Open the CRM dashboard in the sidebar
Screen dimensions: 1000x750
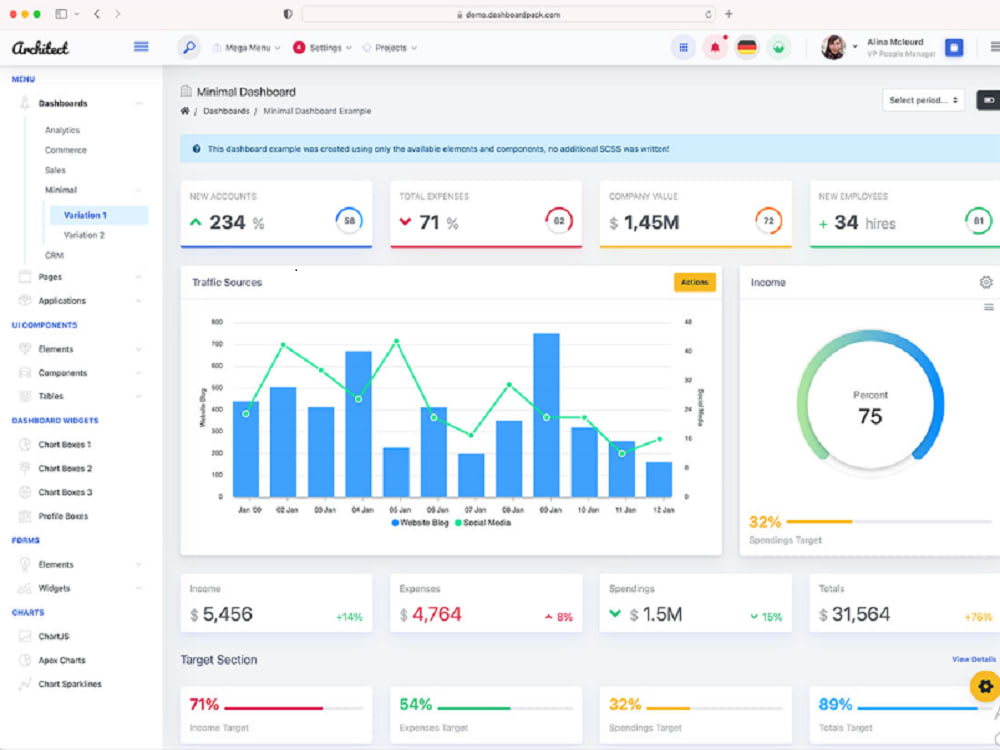click(54, 255)
